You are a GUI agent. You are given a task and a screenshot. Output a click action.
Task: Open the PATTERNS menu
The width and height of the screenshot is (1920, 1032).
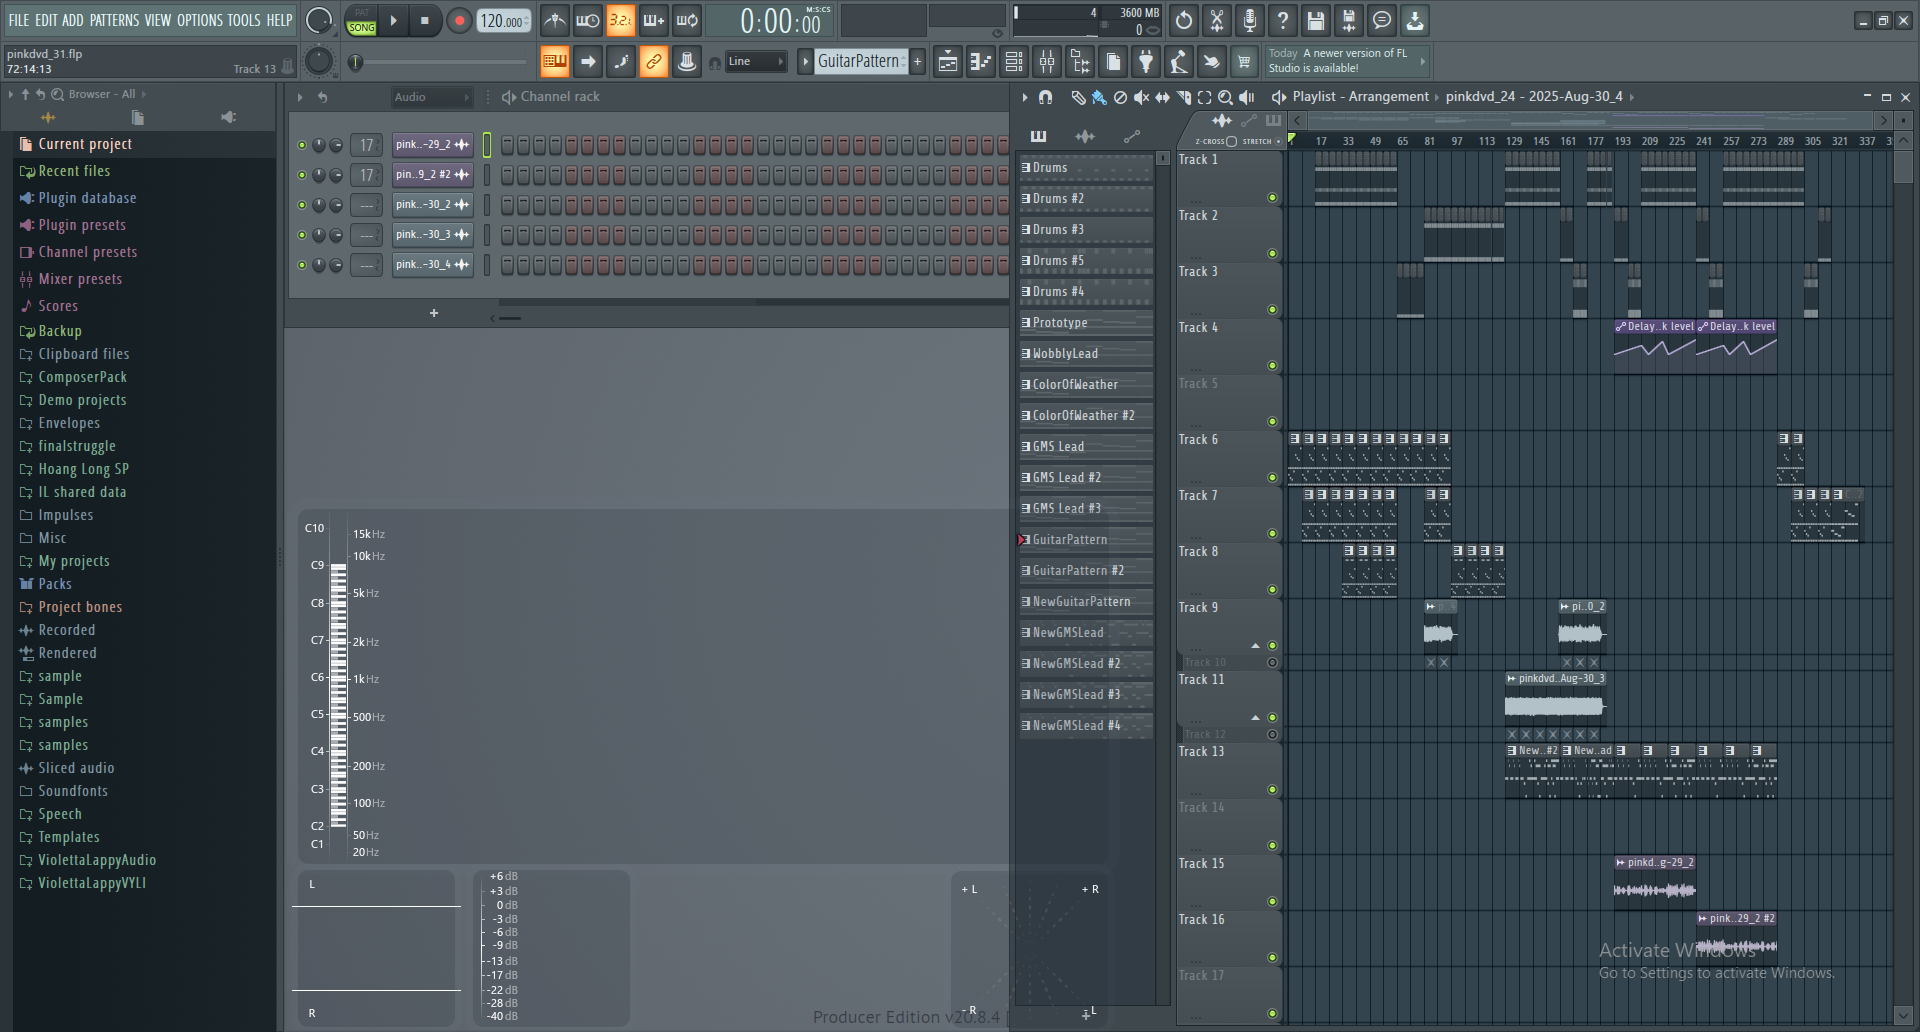coord(115,20)
